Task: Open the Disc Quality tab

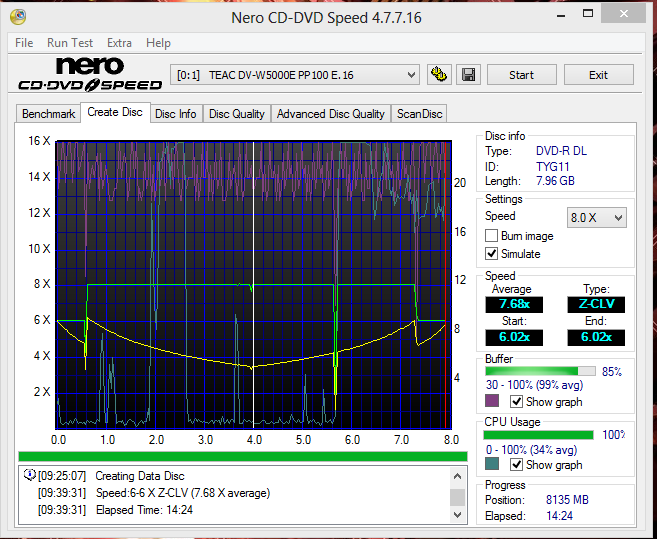Action: click(237, 114)
